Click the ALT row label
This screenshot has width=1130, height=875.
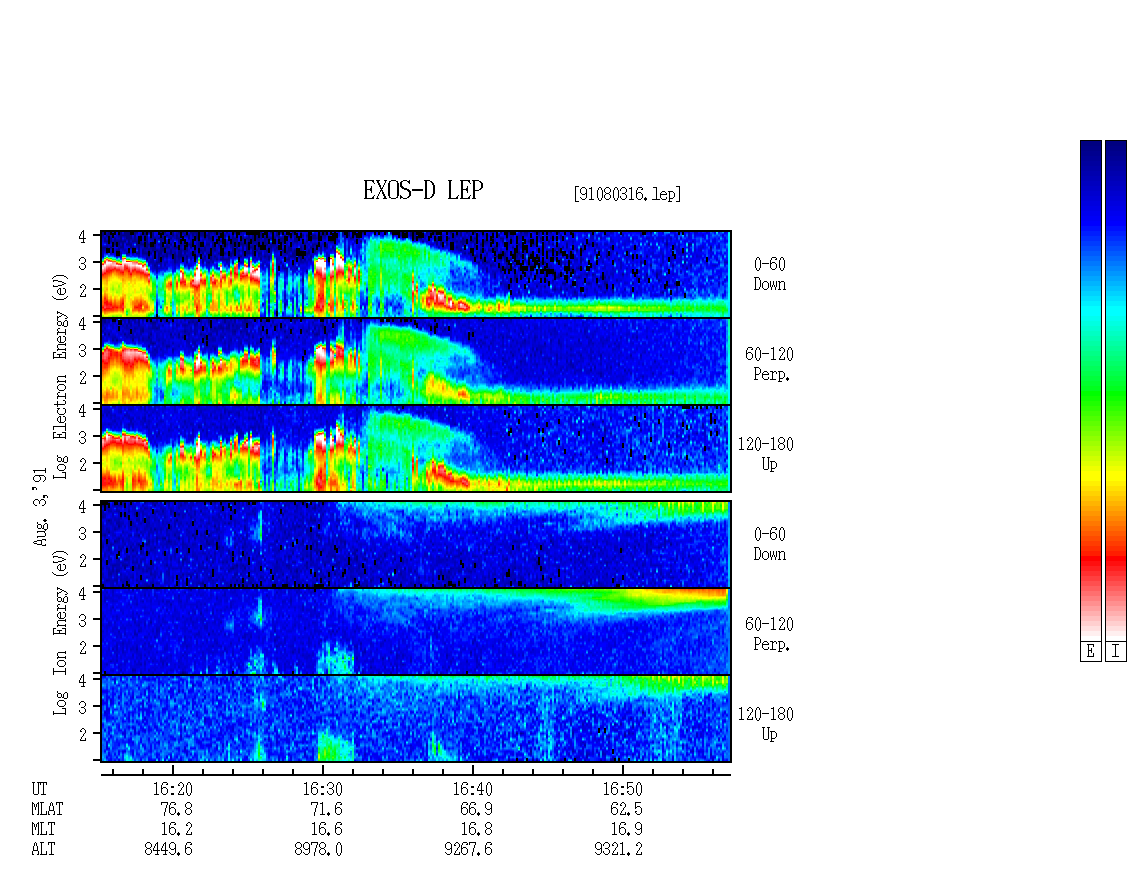click(43, 849)
